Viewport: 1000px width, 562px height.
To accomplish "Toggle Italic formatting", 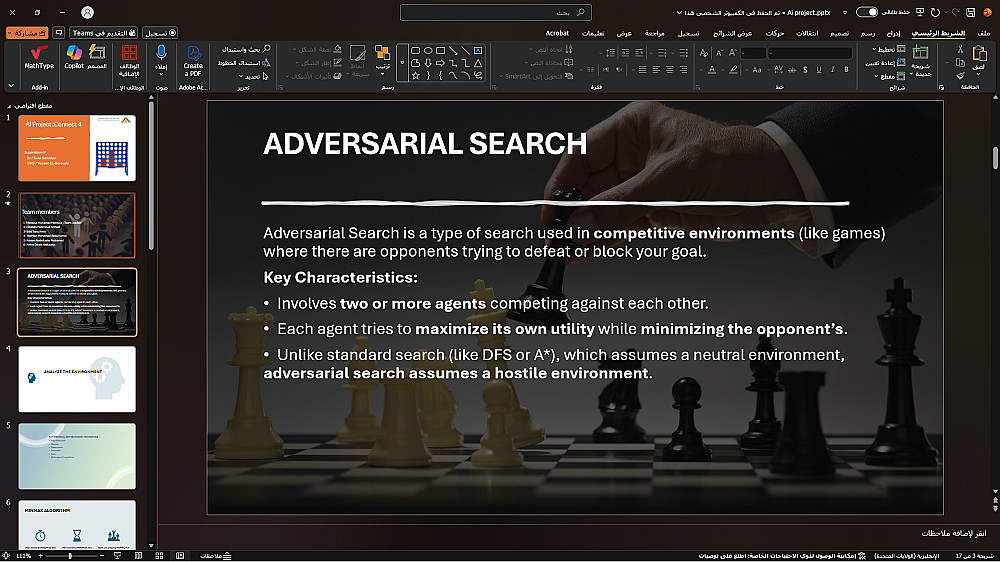I will (x=832, y=70).
